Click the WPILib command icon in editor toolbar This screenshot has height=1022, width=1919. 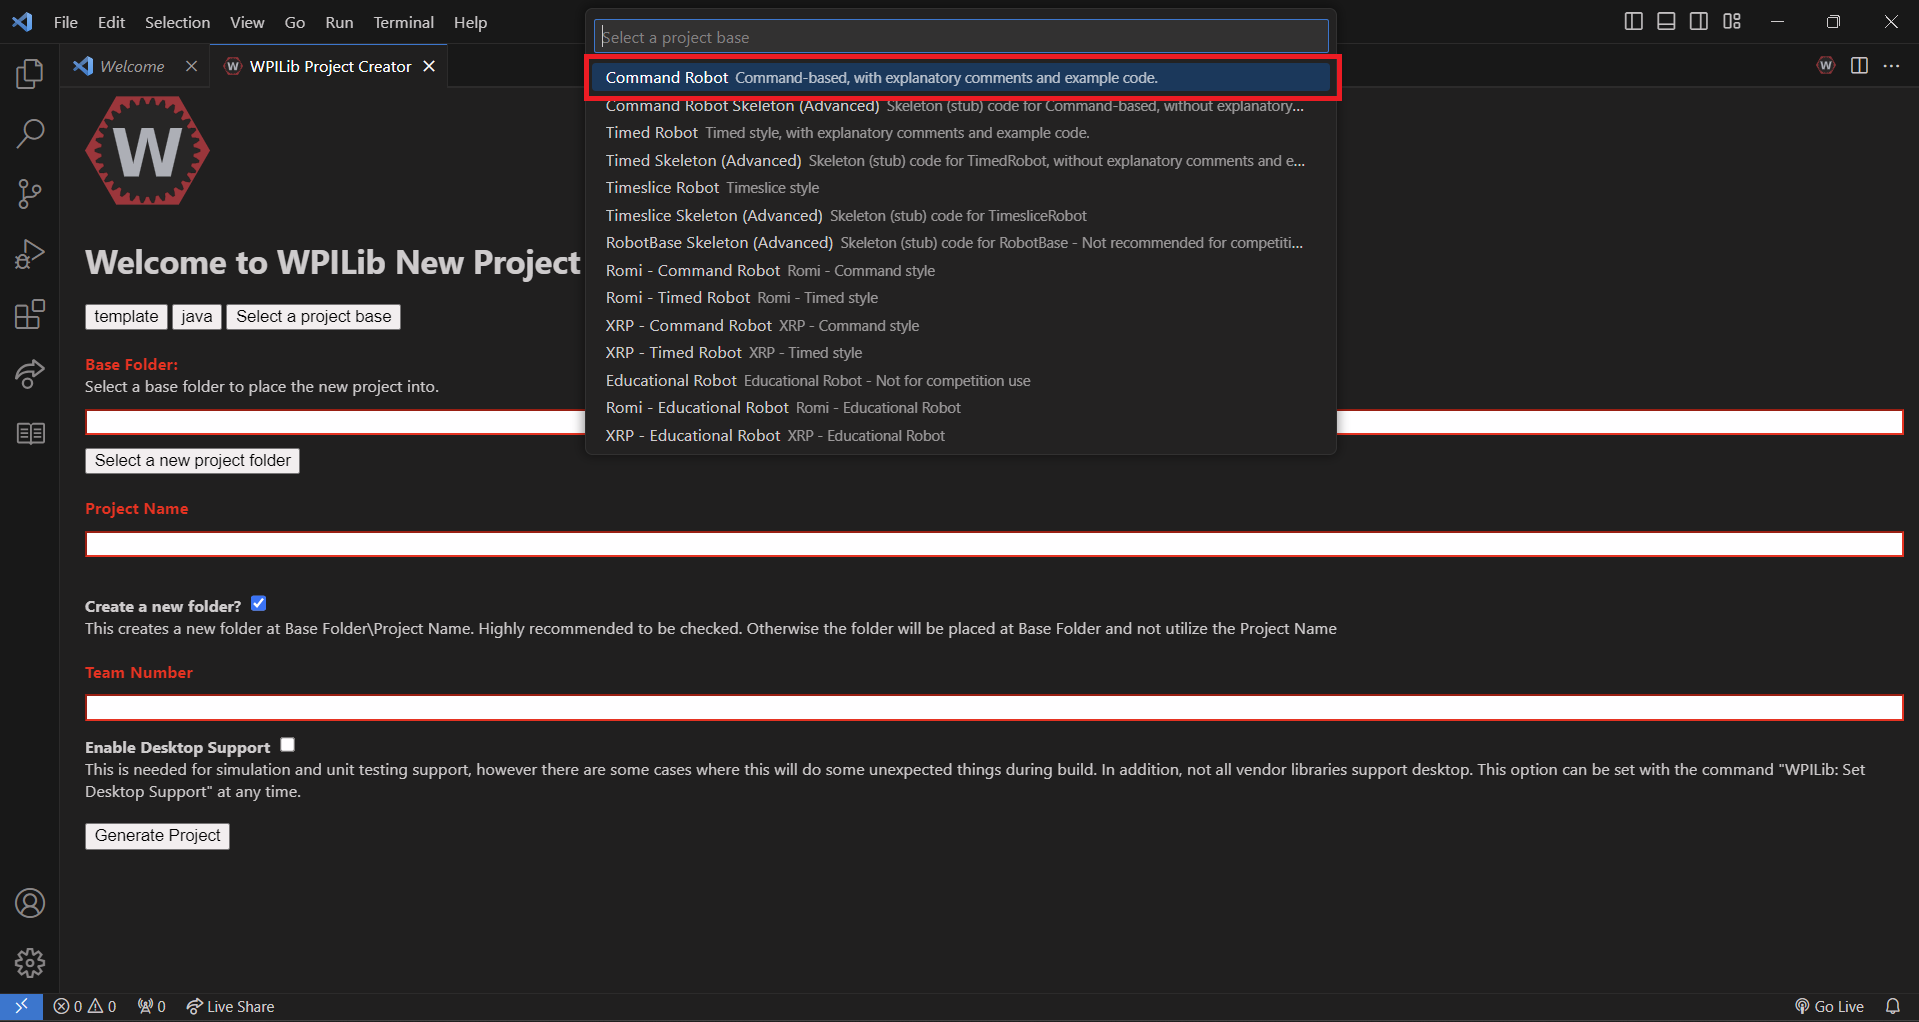tap(1826, 66)
